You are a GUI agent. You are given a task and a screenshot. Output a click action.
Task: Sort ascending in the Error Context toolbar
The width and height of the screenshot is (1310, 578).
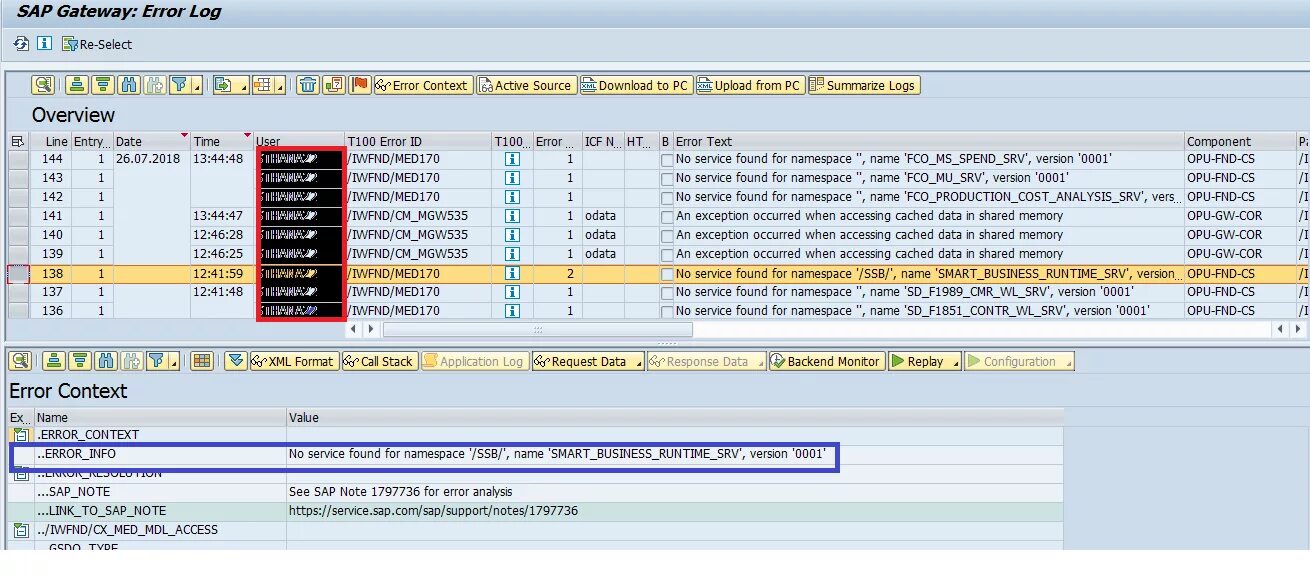[x=55, y=361]
